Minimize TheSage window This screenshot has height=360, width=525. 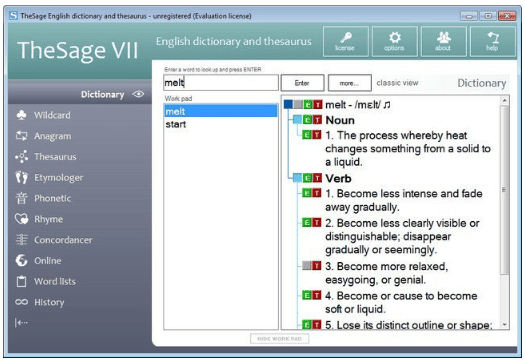[x=469, y=16]
